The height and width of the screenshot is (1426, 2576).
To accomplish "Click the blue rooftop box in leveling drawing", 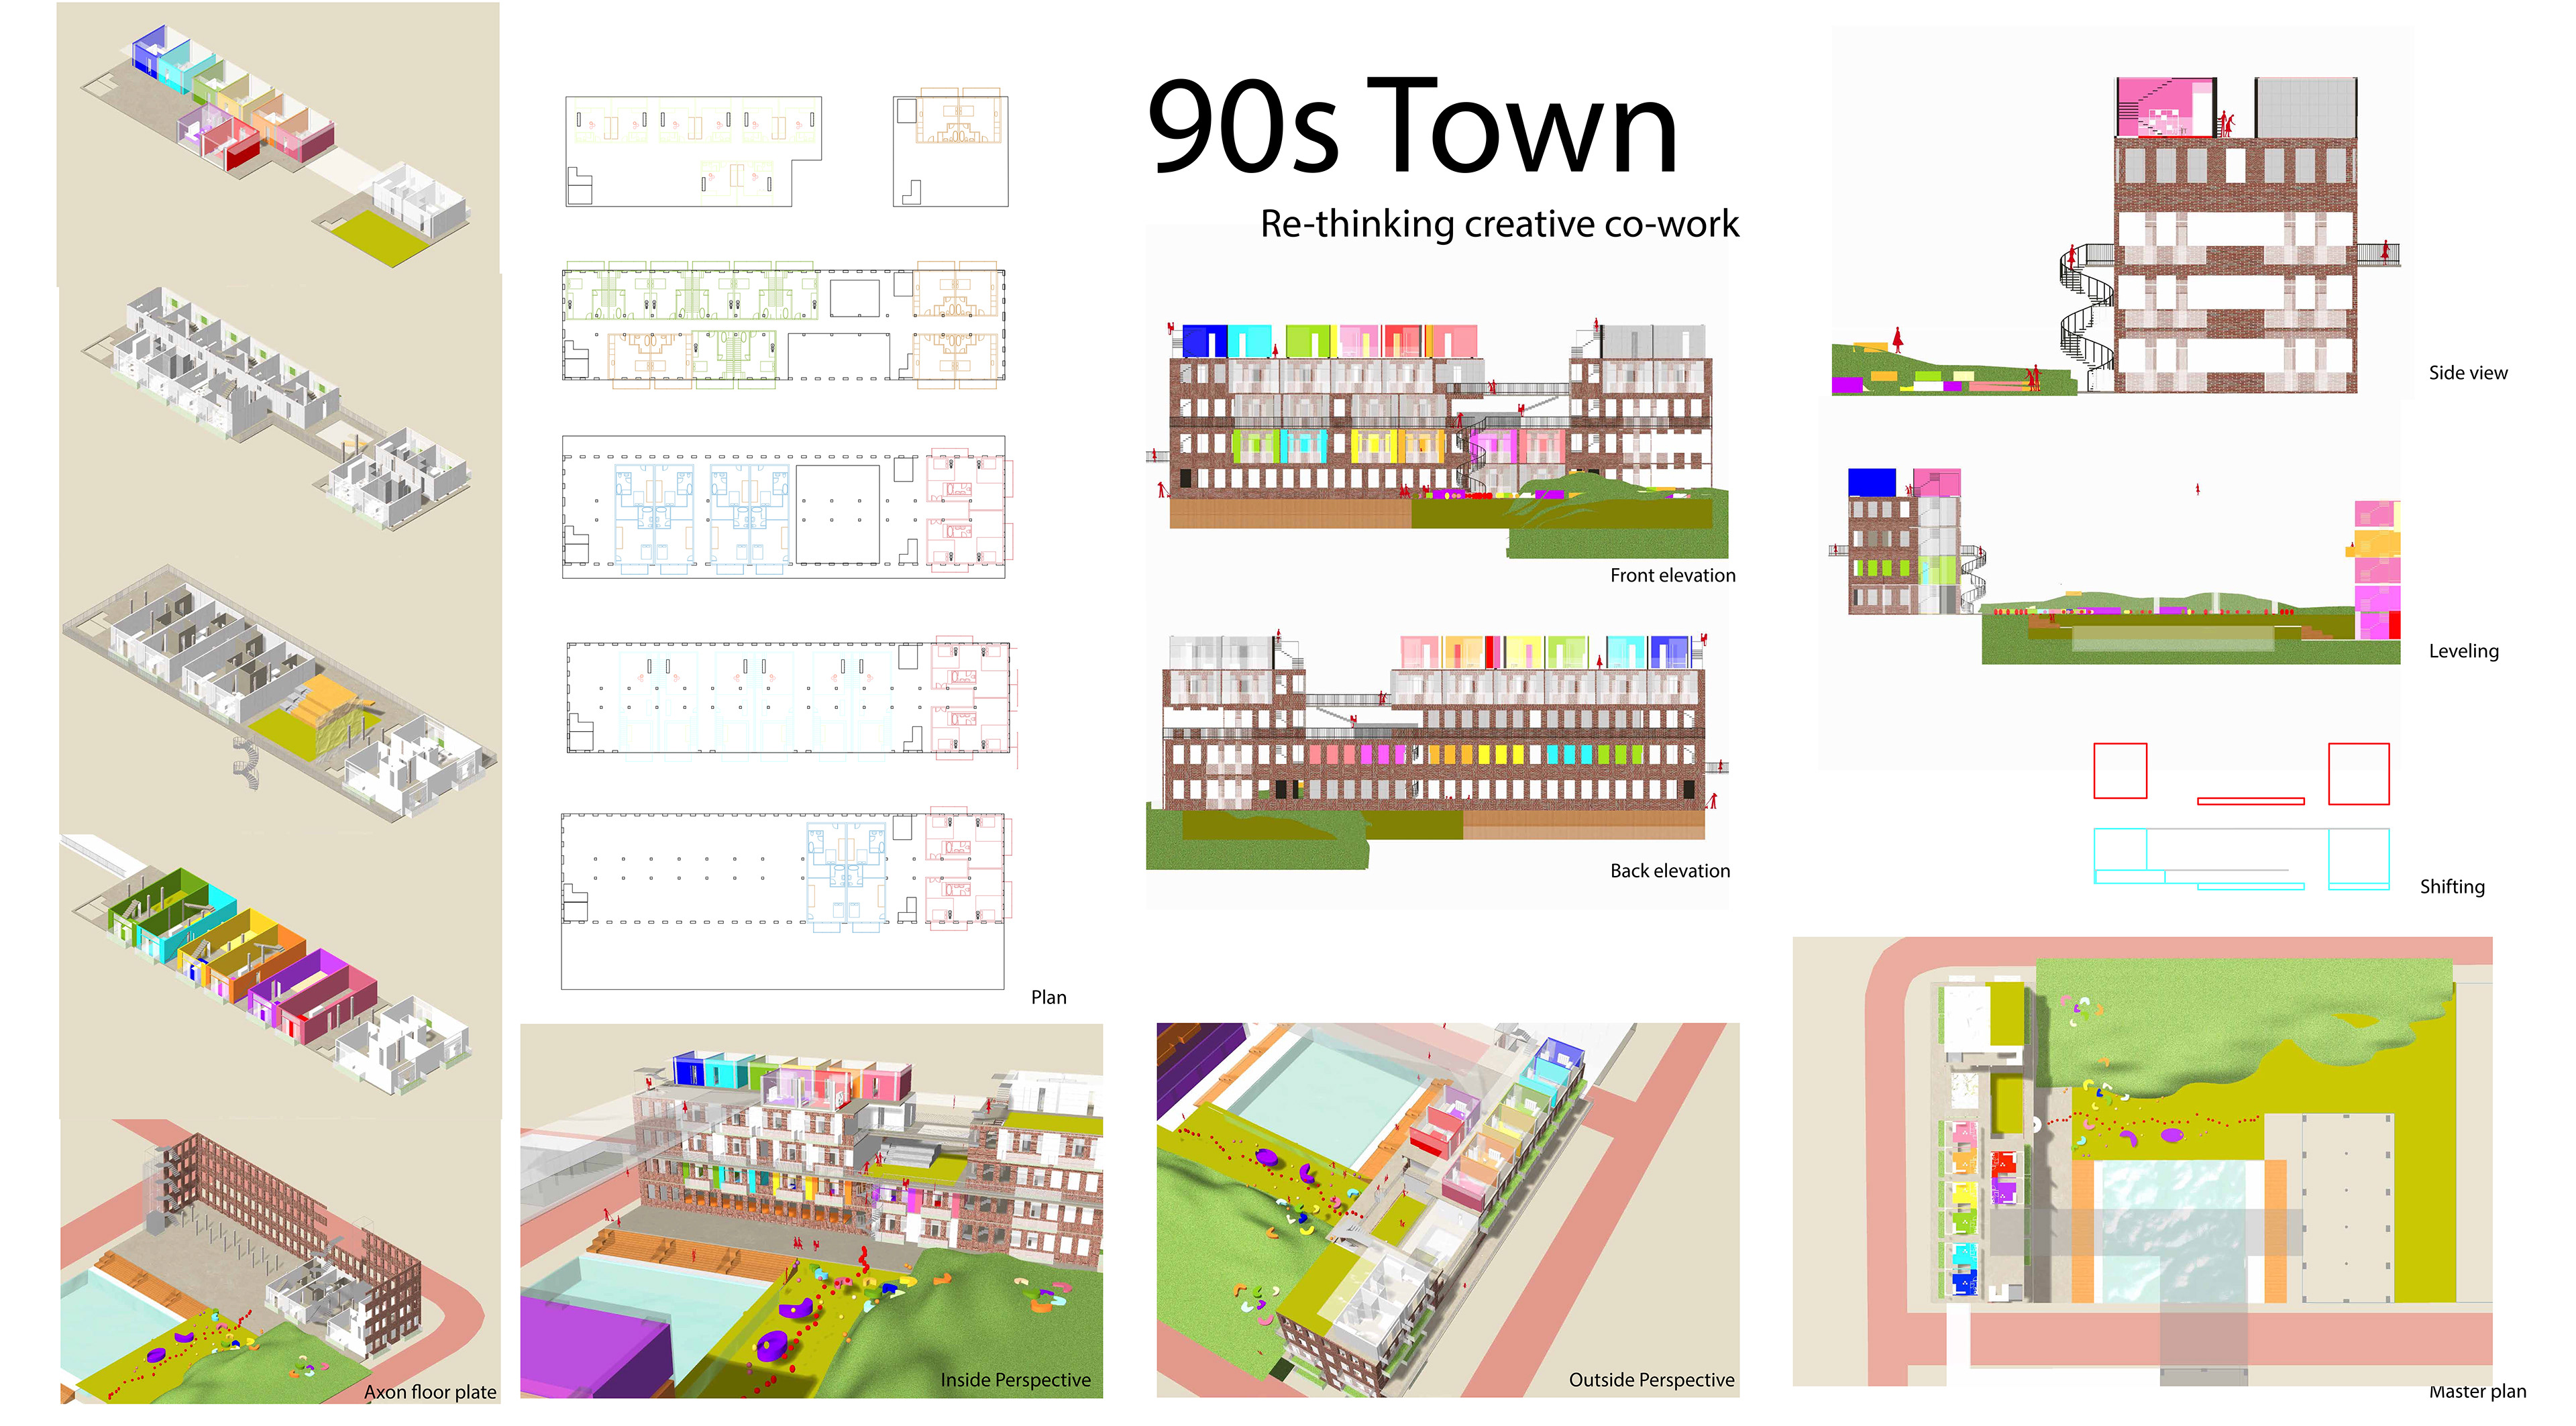I will pos(1871,482).
